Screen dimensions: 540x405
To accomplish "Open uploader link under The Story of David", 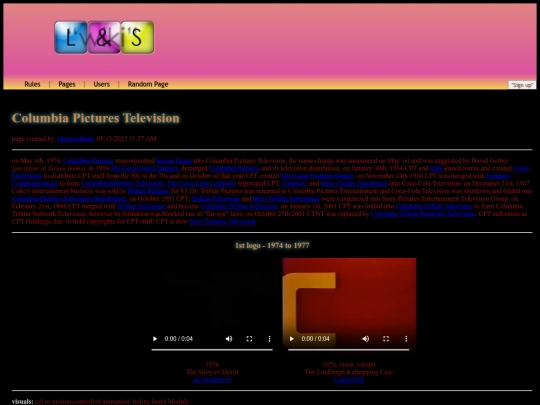I will tap(212, 380).
